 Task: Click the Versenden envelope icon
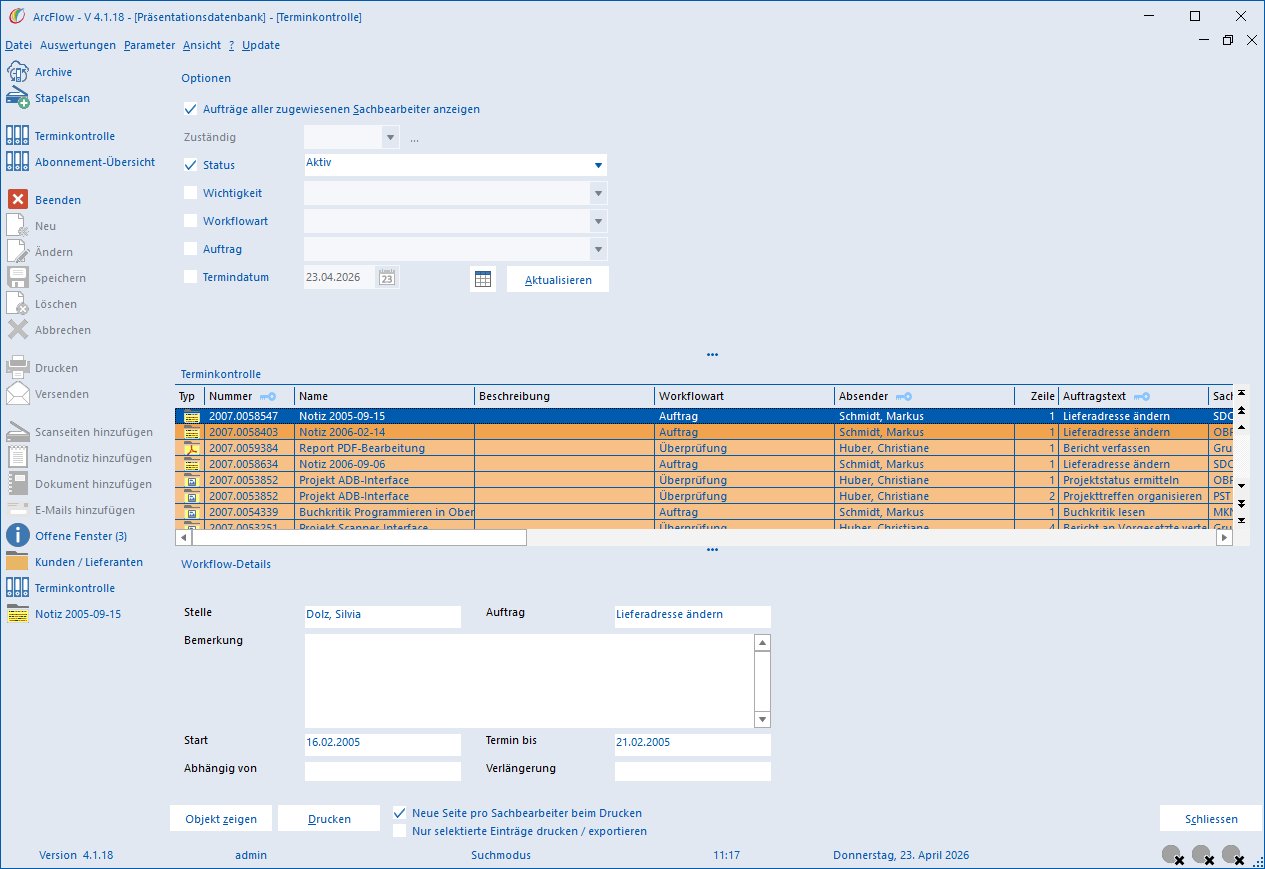point(18,394)
